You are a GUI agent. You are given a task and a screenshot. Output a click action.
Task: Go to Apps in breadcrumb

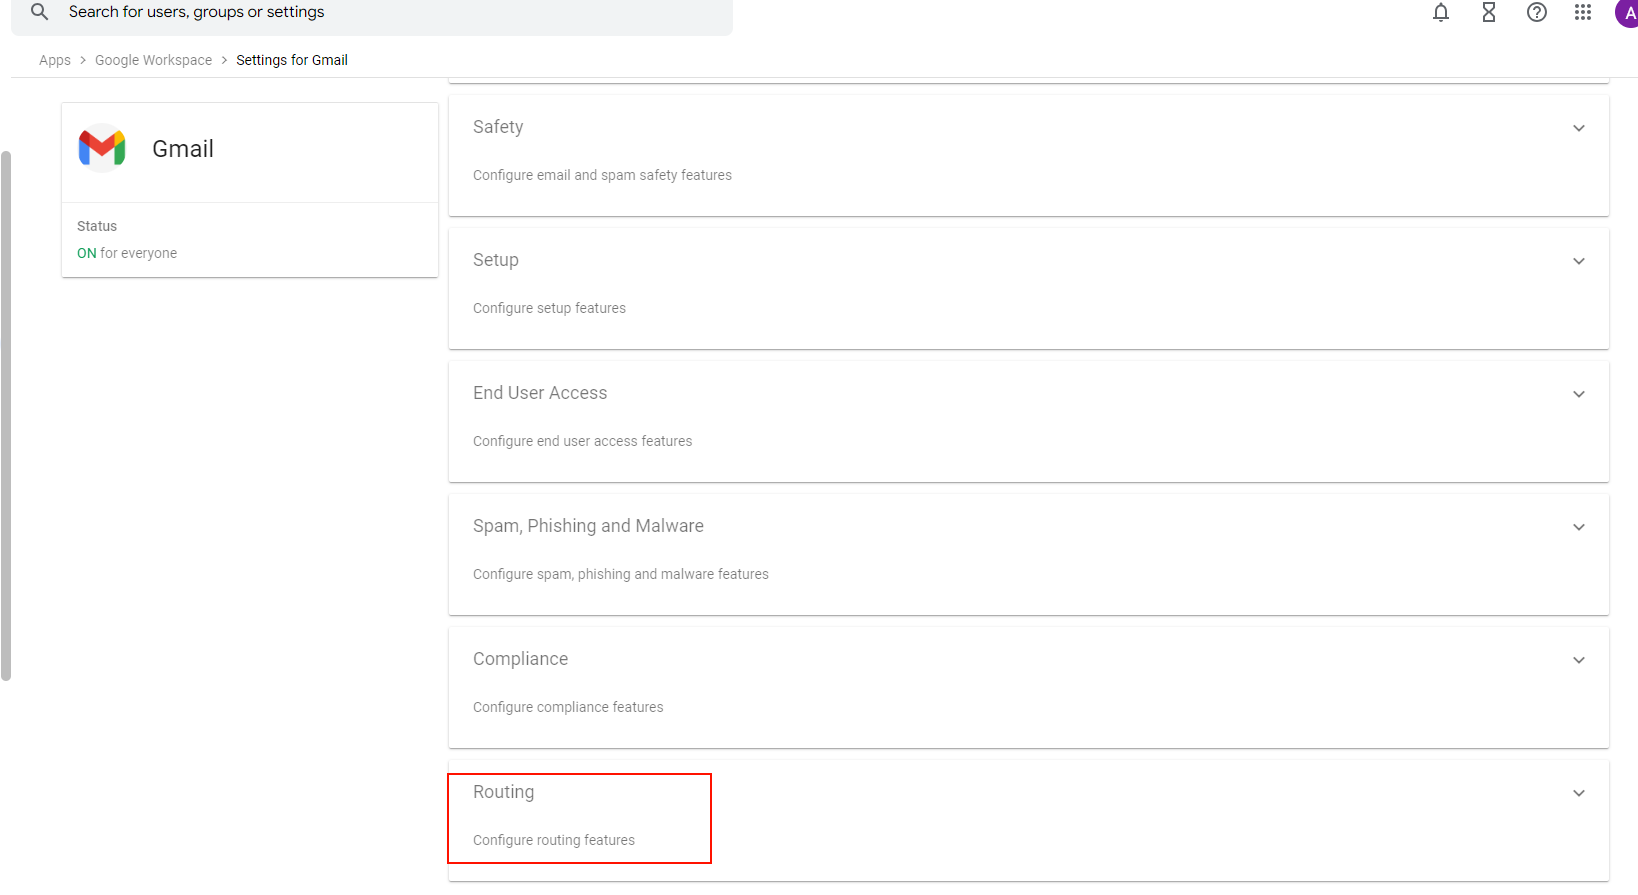pyautogui.click(x=55, y=60)
